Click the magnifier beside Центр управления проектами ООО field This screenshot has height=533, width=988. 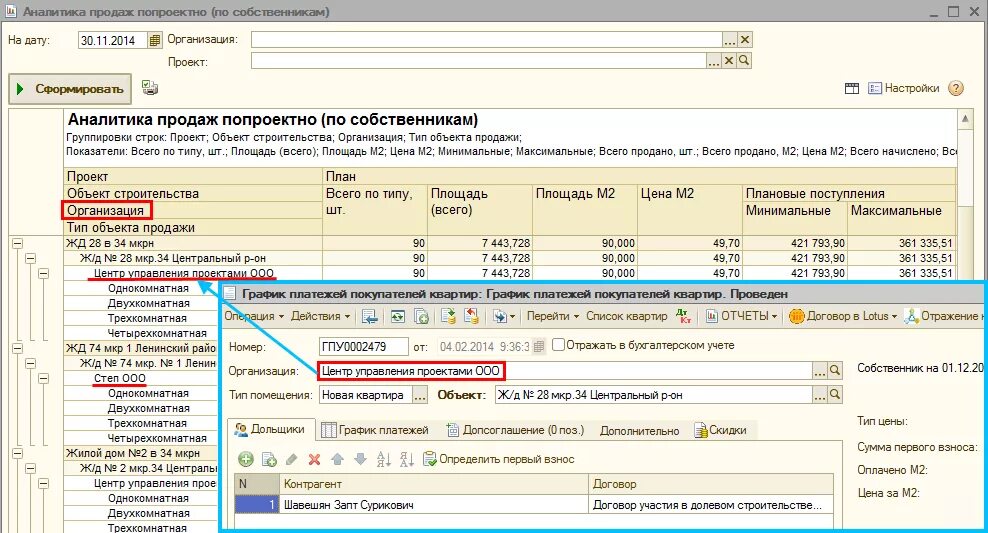835,370
